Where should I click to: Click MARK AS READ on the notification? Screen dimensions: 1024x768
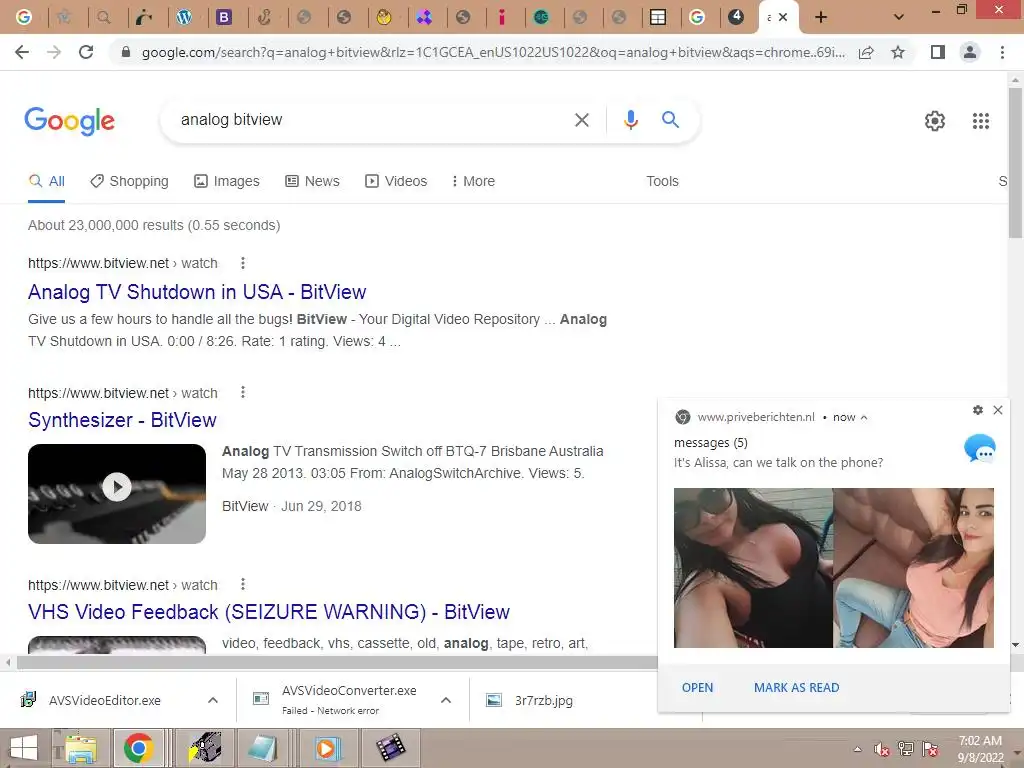tap(797, 688)
